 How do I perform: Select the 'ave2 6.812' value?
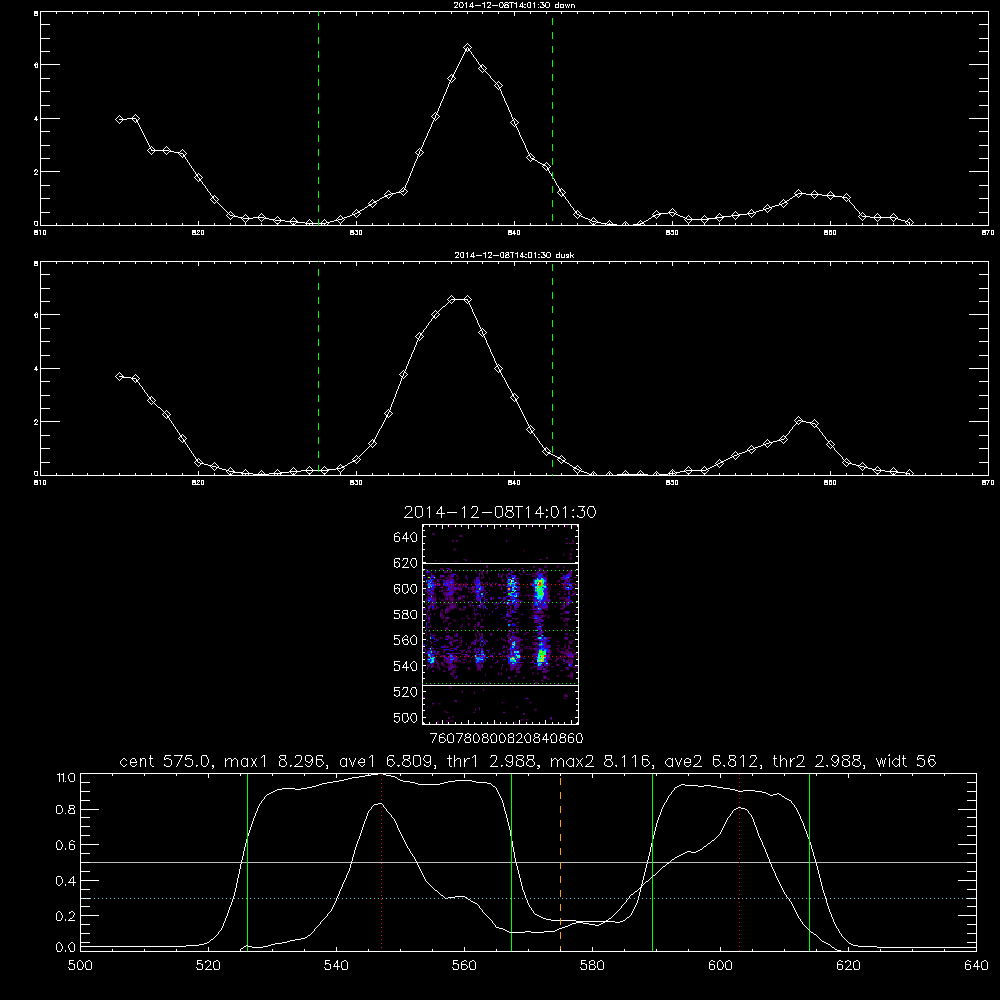[711, 761]
